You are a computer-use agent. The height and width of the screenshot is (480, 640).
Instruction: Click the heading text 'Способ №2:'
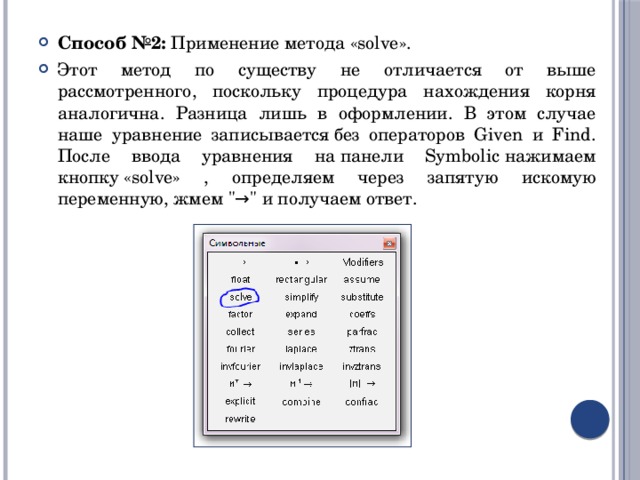click(x=112, y=43)
